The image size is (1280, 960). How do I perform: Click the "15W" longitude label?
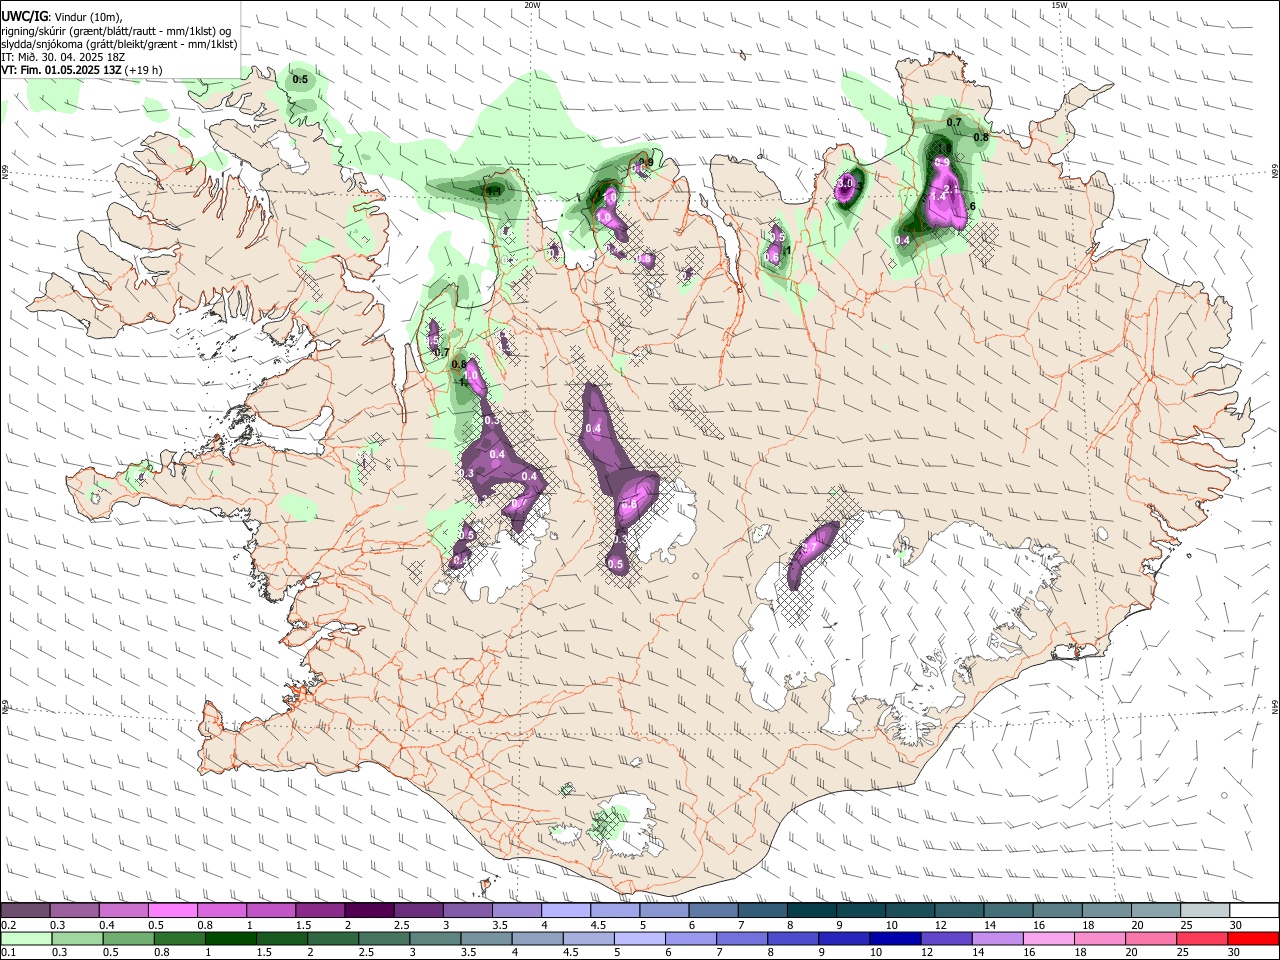click(1059, 5)
